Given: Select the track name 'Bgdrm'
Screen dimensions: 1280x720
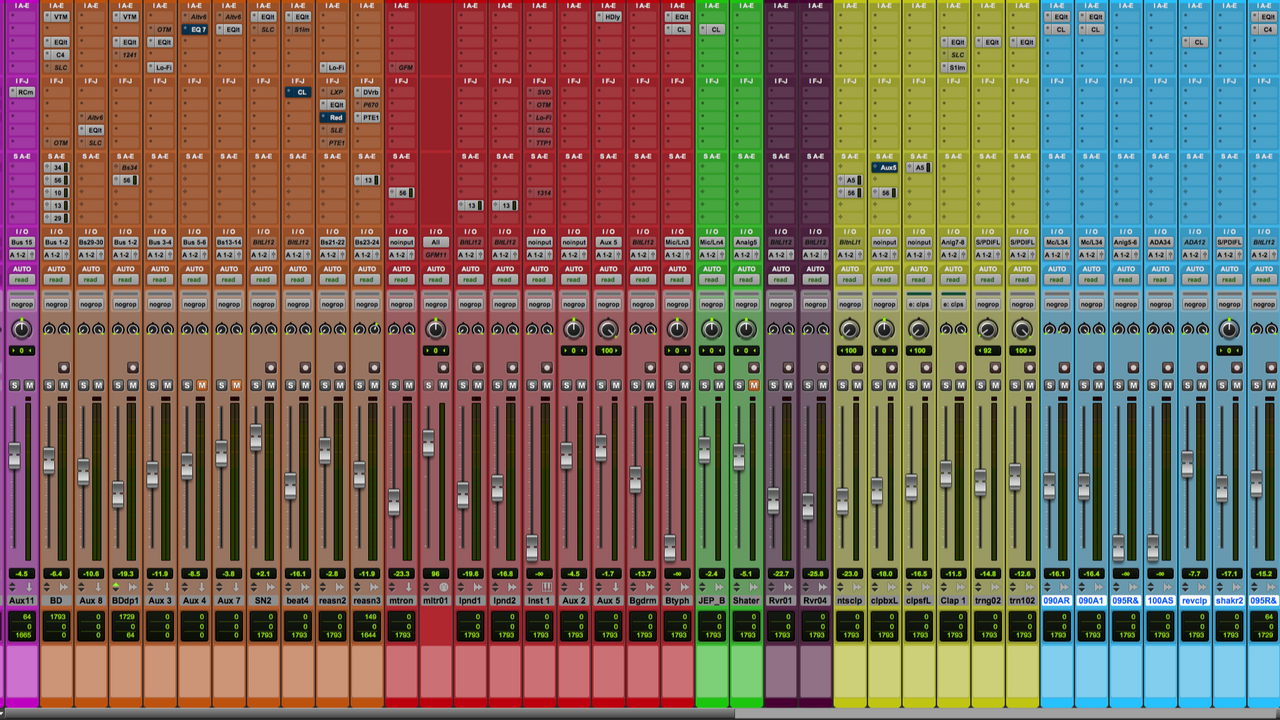Looking at the screenshot, I should pos(643,601).
